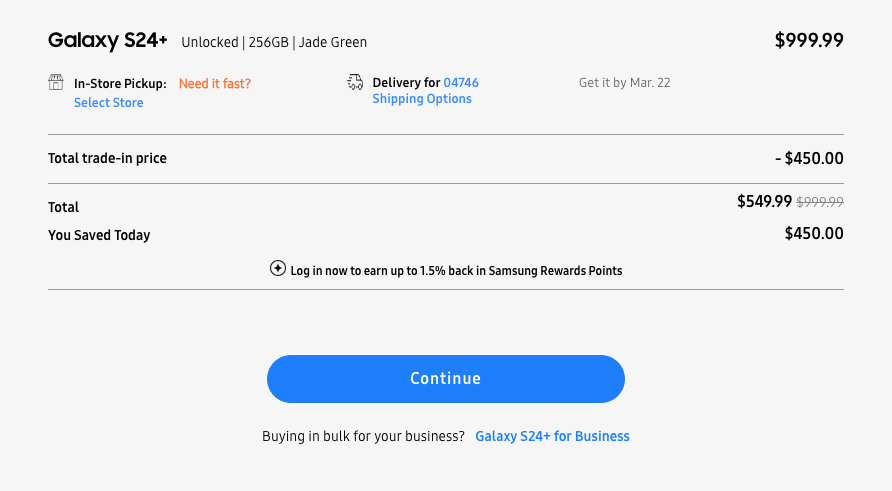Click the $999.99 product price at top
The height and width of the screenshot is (491, 892).
[x=809, y=41]
